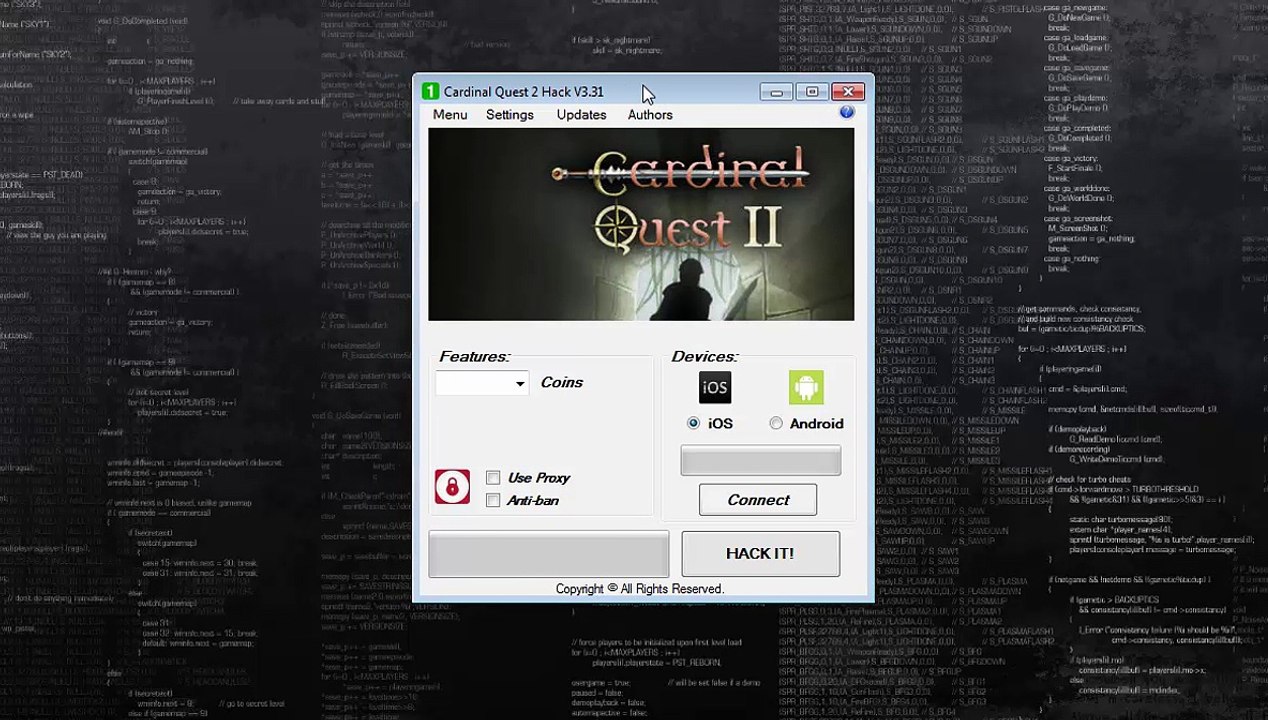Close the Cardinal Quest 2 Hack window

[x=848, y=92]
